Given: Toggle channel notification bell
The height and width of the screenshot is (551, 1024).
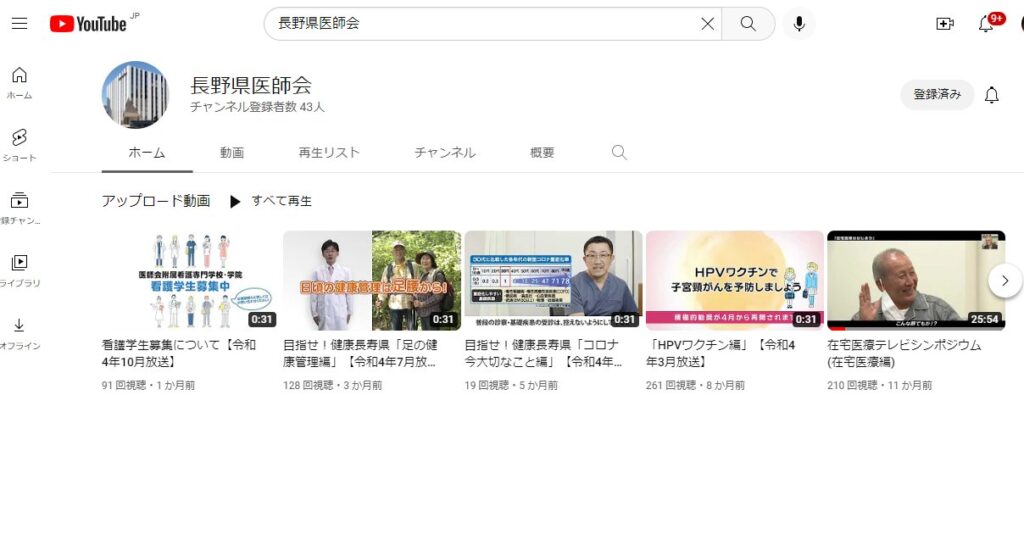Looking at the screenshot, I should pos(991,95).
